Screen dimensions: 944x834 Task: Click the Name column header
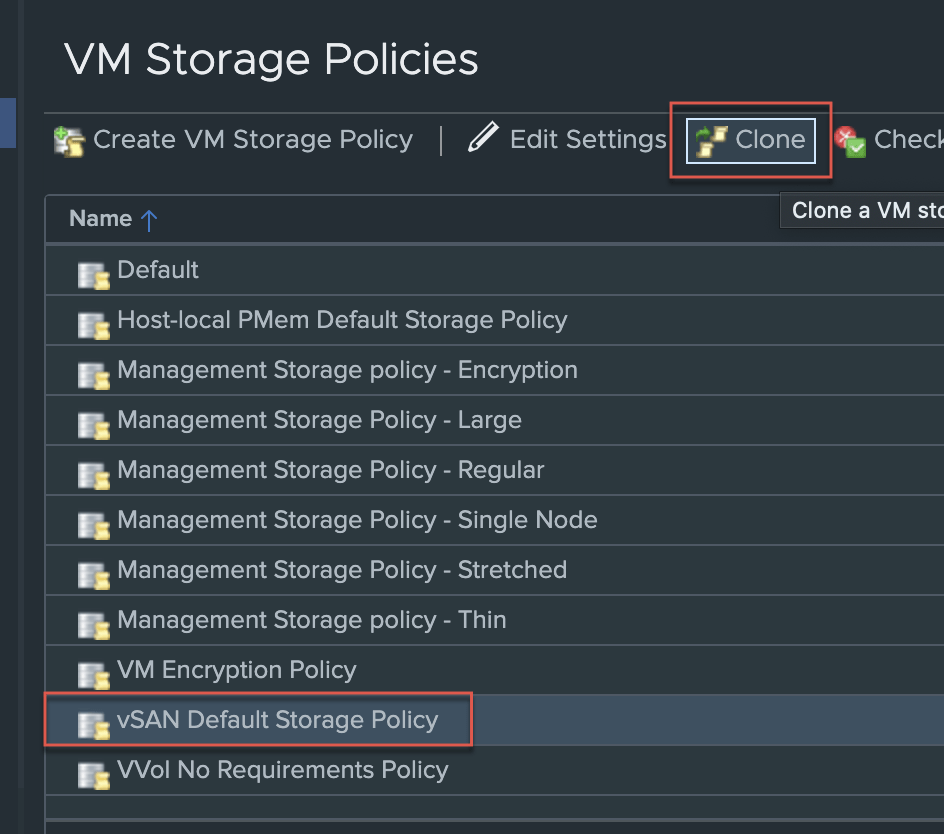[101, 219]
